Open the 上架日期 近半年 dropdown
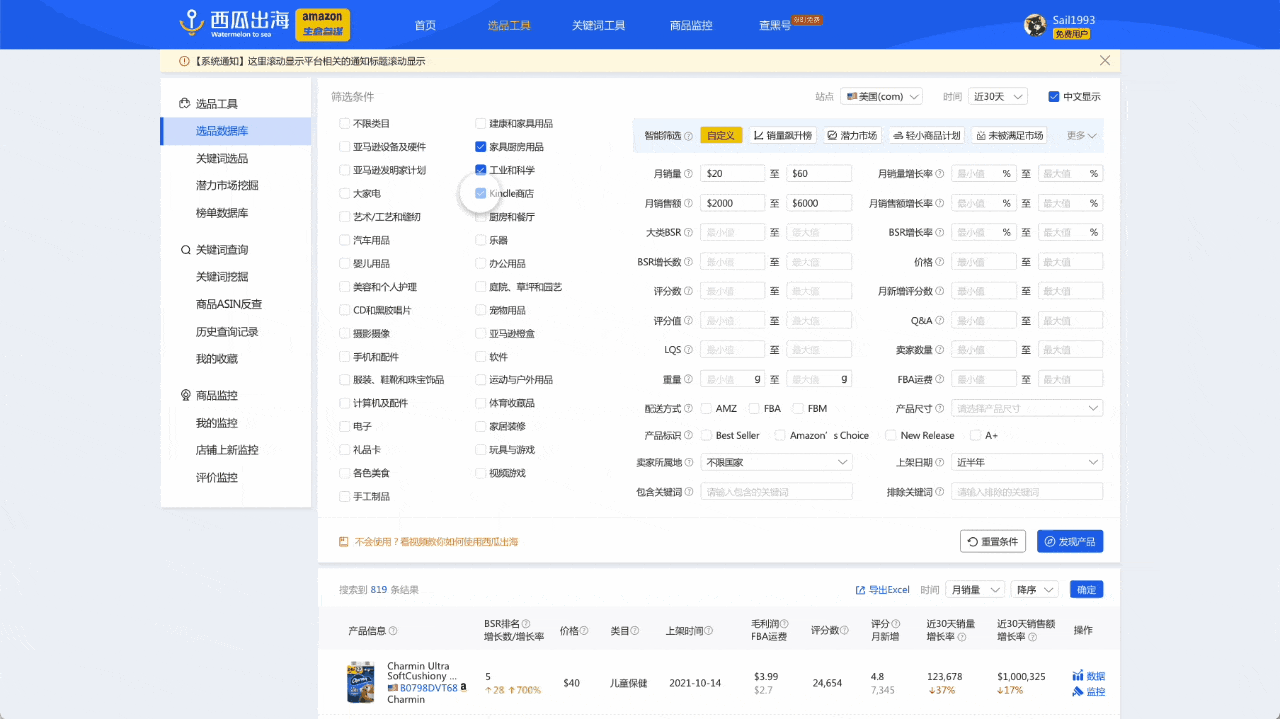This screenshot has height=719, width=1280. pos(1027,463)
